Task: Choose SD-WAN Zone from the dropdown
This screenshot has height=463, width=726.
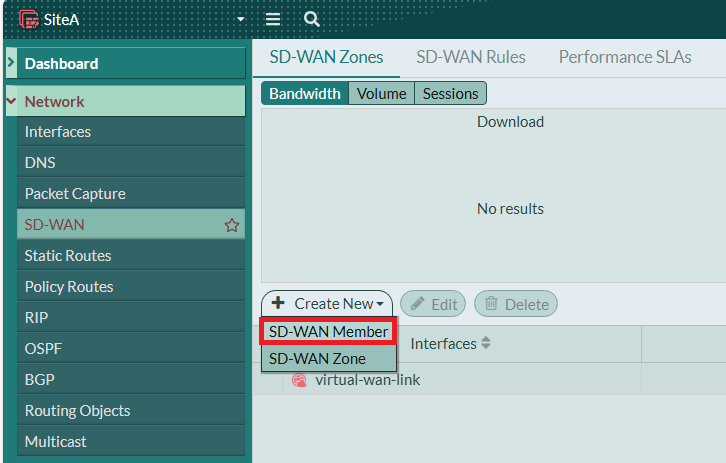Action: [328, 358]
